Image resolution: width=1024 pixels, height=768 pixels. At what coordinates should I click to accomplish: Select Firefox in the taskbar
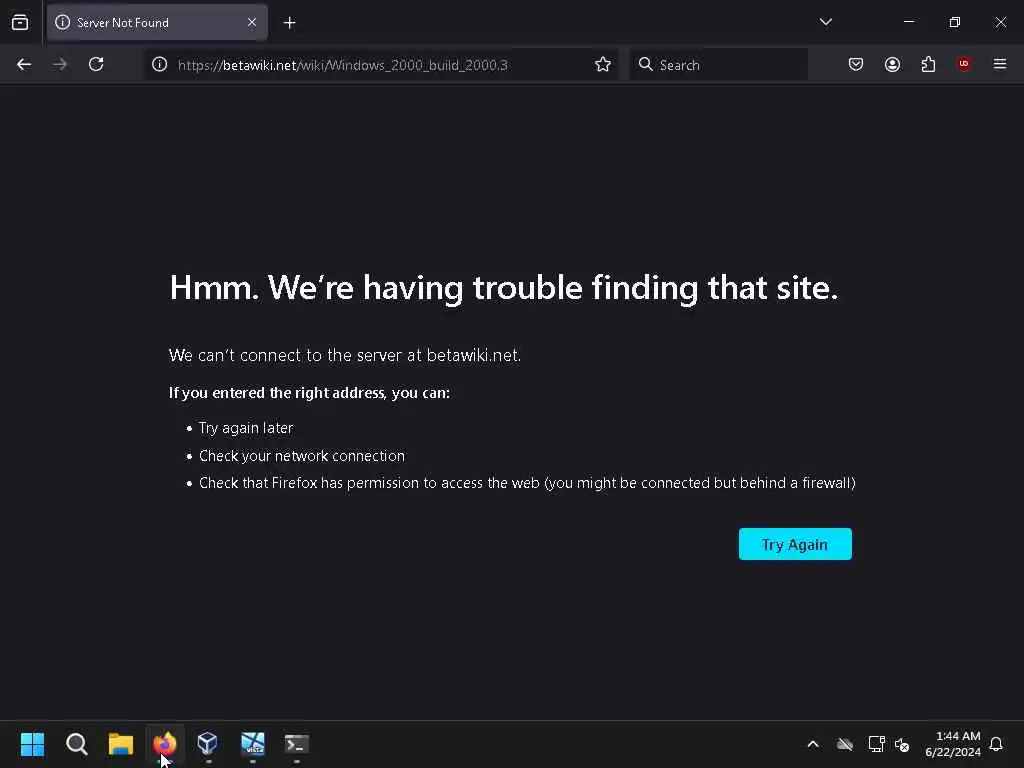pyautogui.click(x=165, y=744)
